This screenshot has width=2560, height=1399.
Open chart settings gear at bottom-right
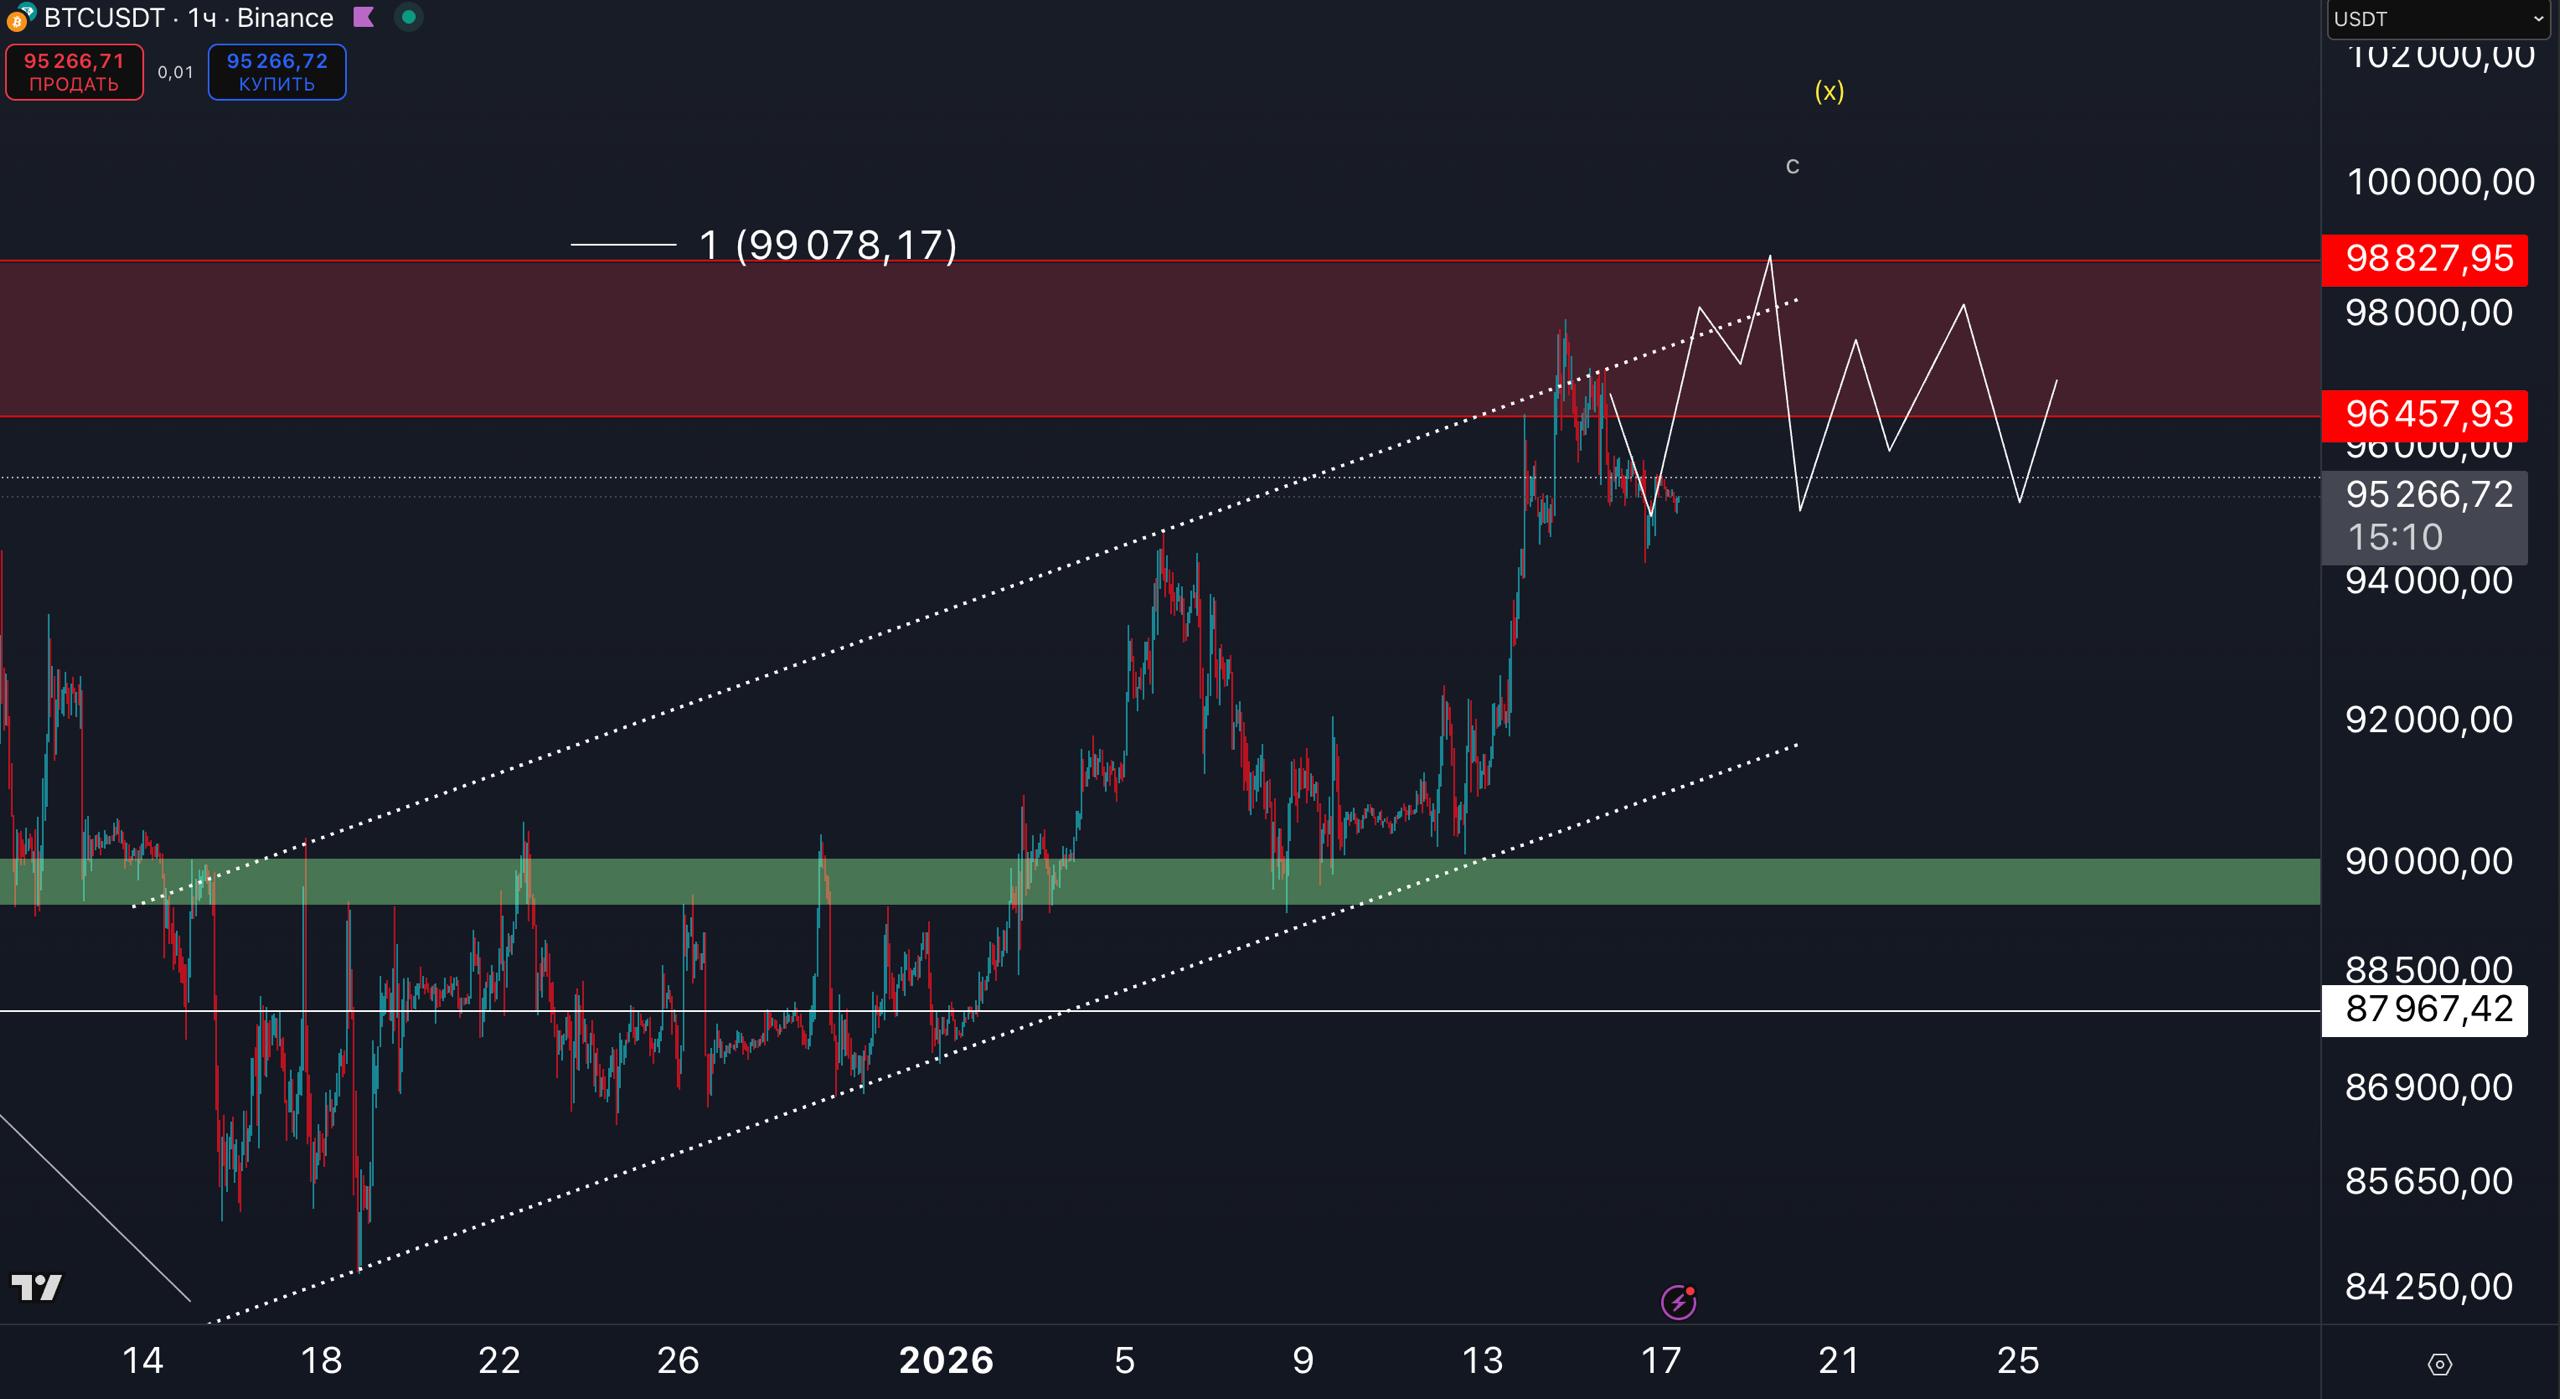pyautogui.click(x=2439, y=1364)
